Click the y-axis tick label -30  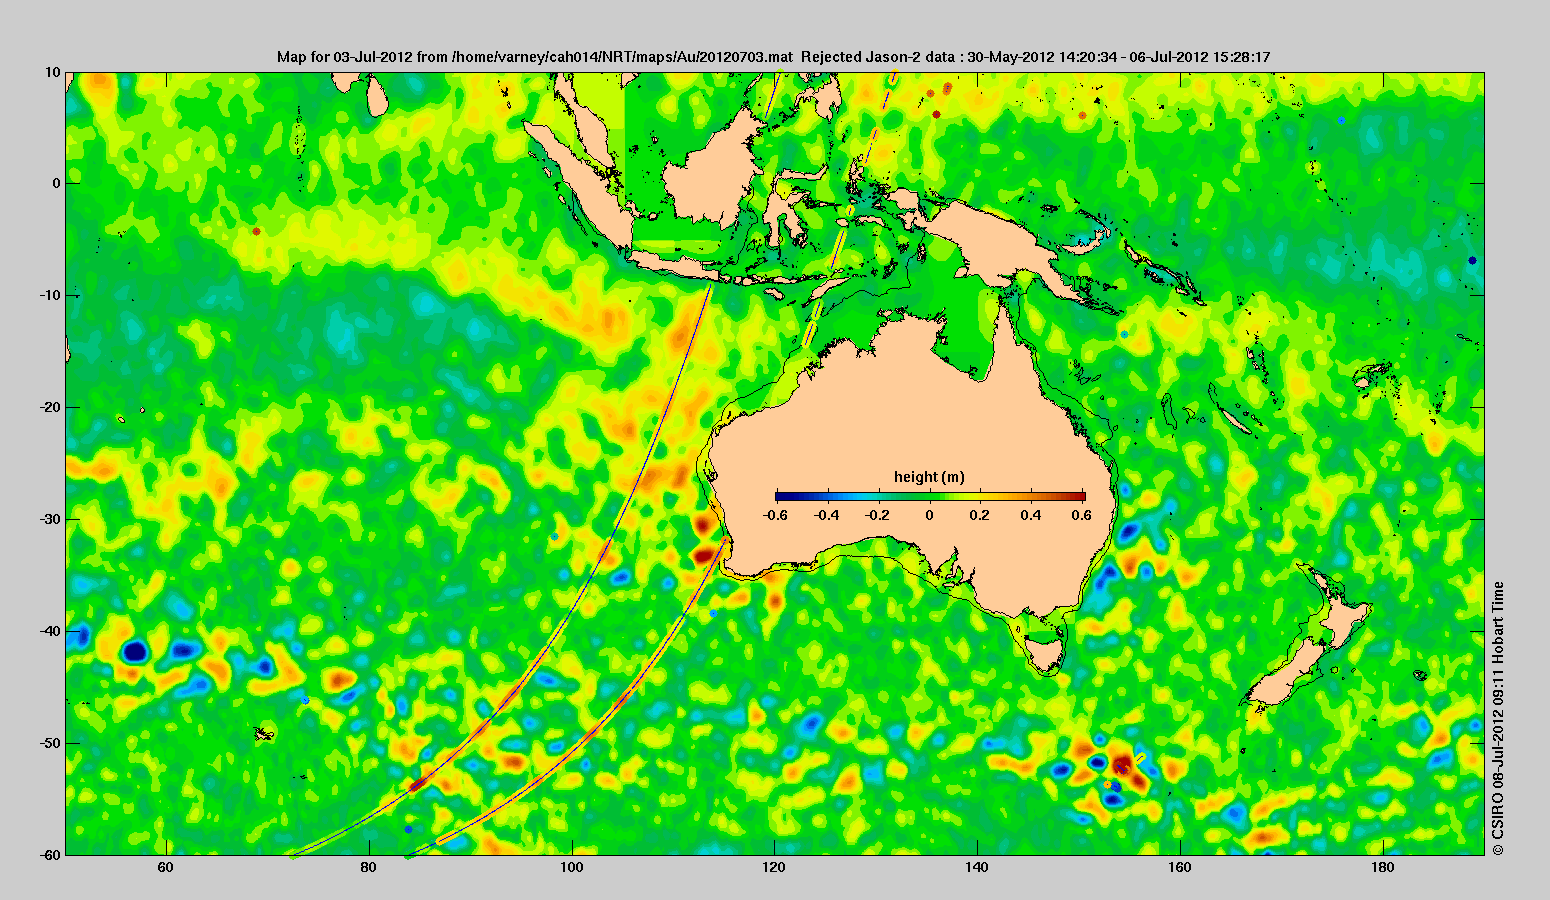pyautogui.click(x=48, y=519)
